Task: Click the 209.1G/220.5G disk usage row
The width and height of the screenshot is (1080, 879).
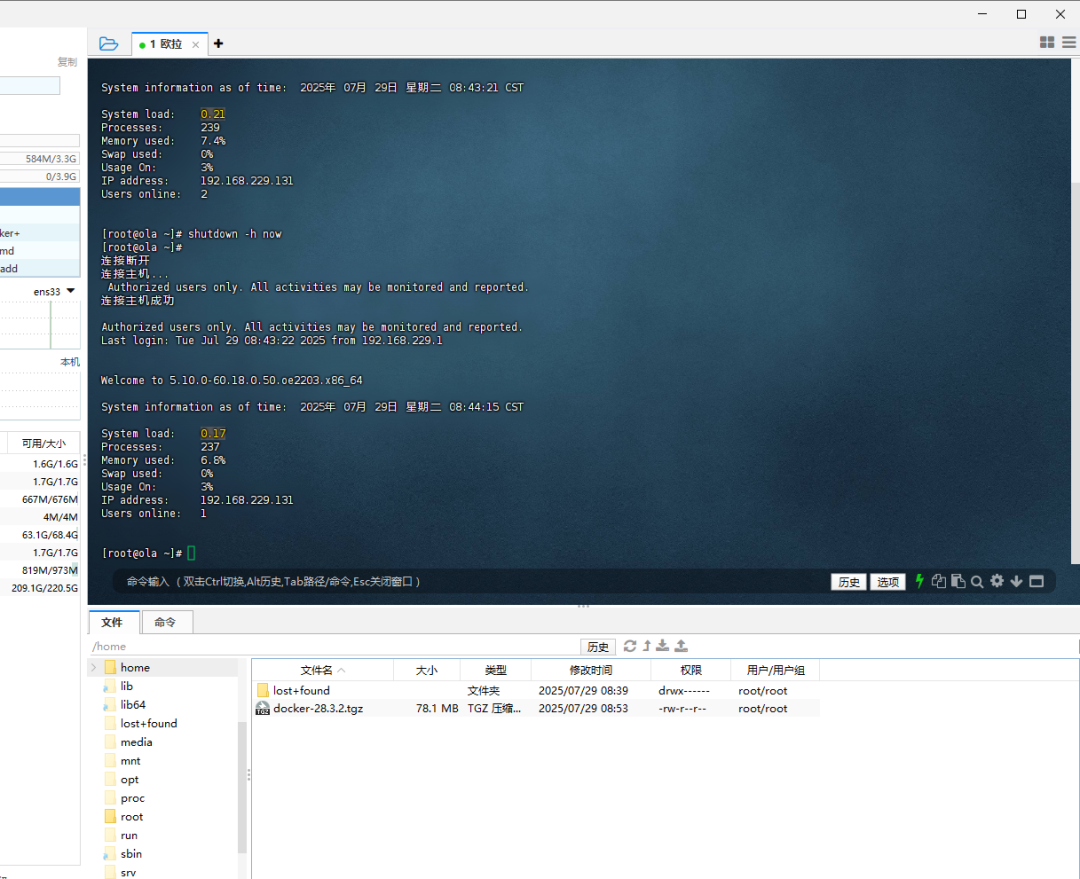Action: pos(40,588)
